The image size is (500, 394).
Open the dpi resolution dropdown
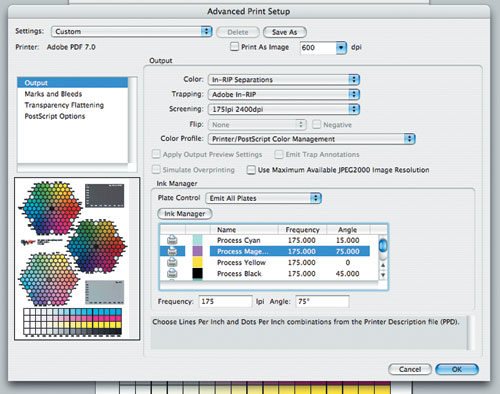[x=341, y=48]
